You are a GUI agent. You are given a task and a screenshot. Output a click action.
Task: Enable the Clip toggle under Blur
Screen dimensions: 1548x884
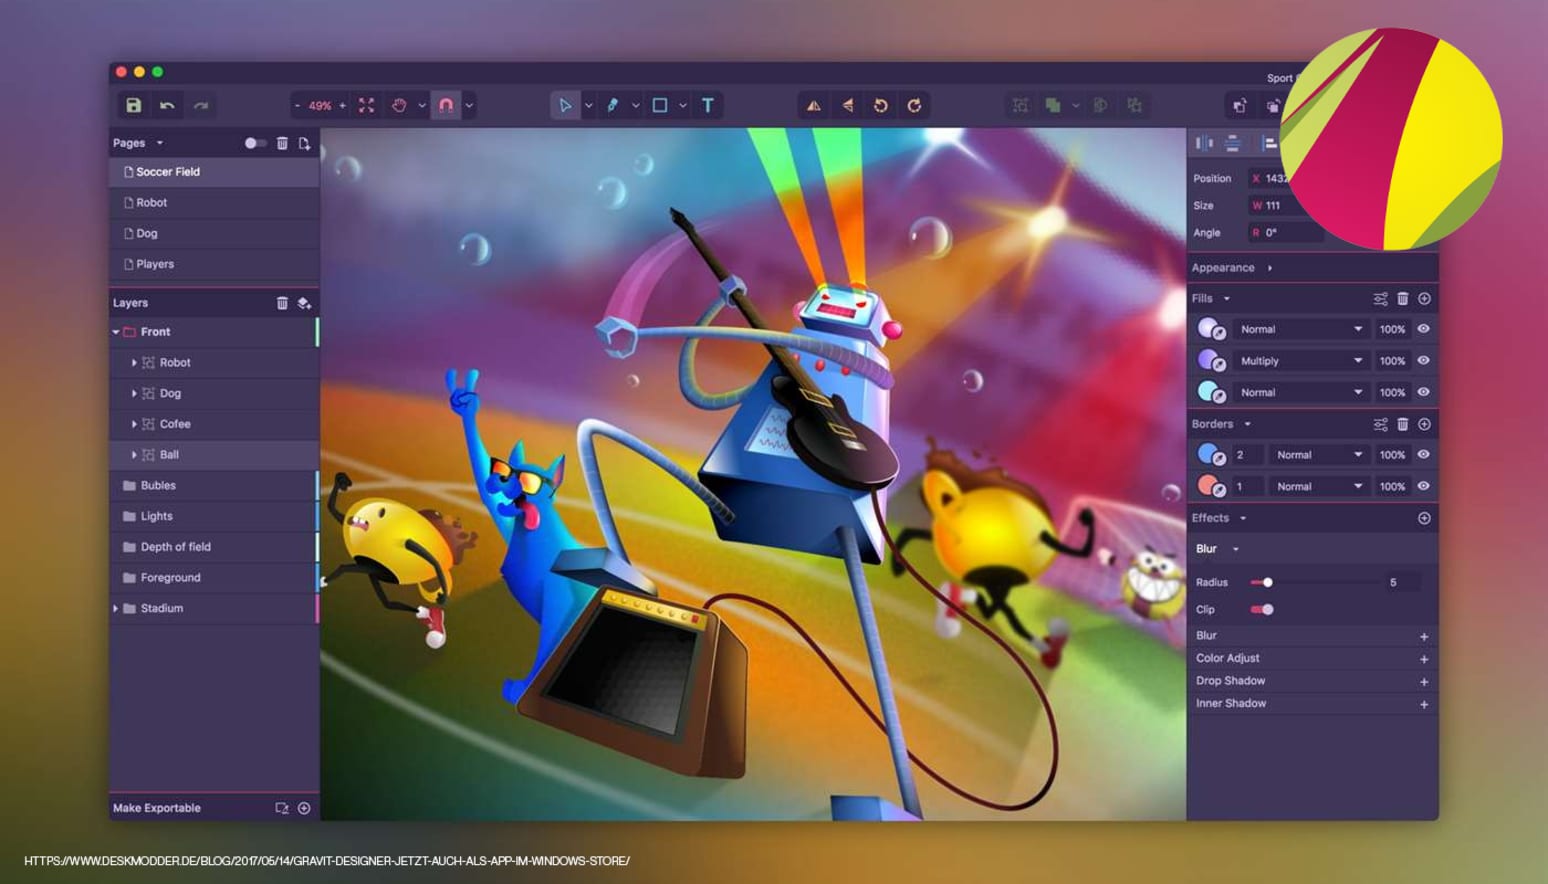coord(1262,609)
